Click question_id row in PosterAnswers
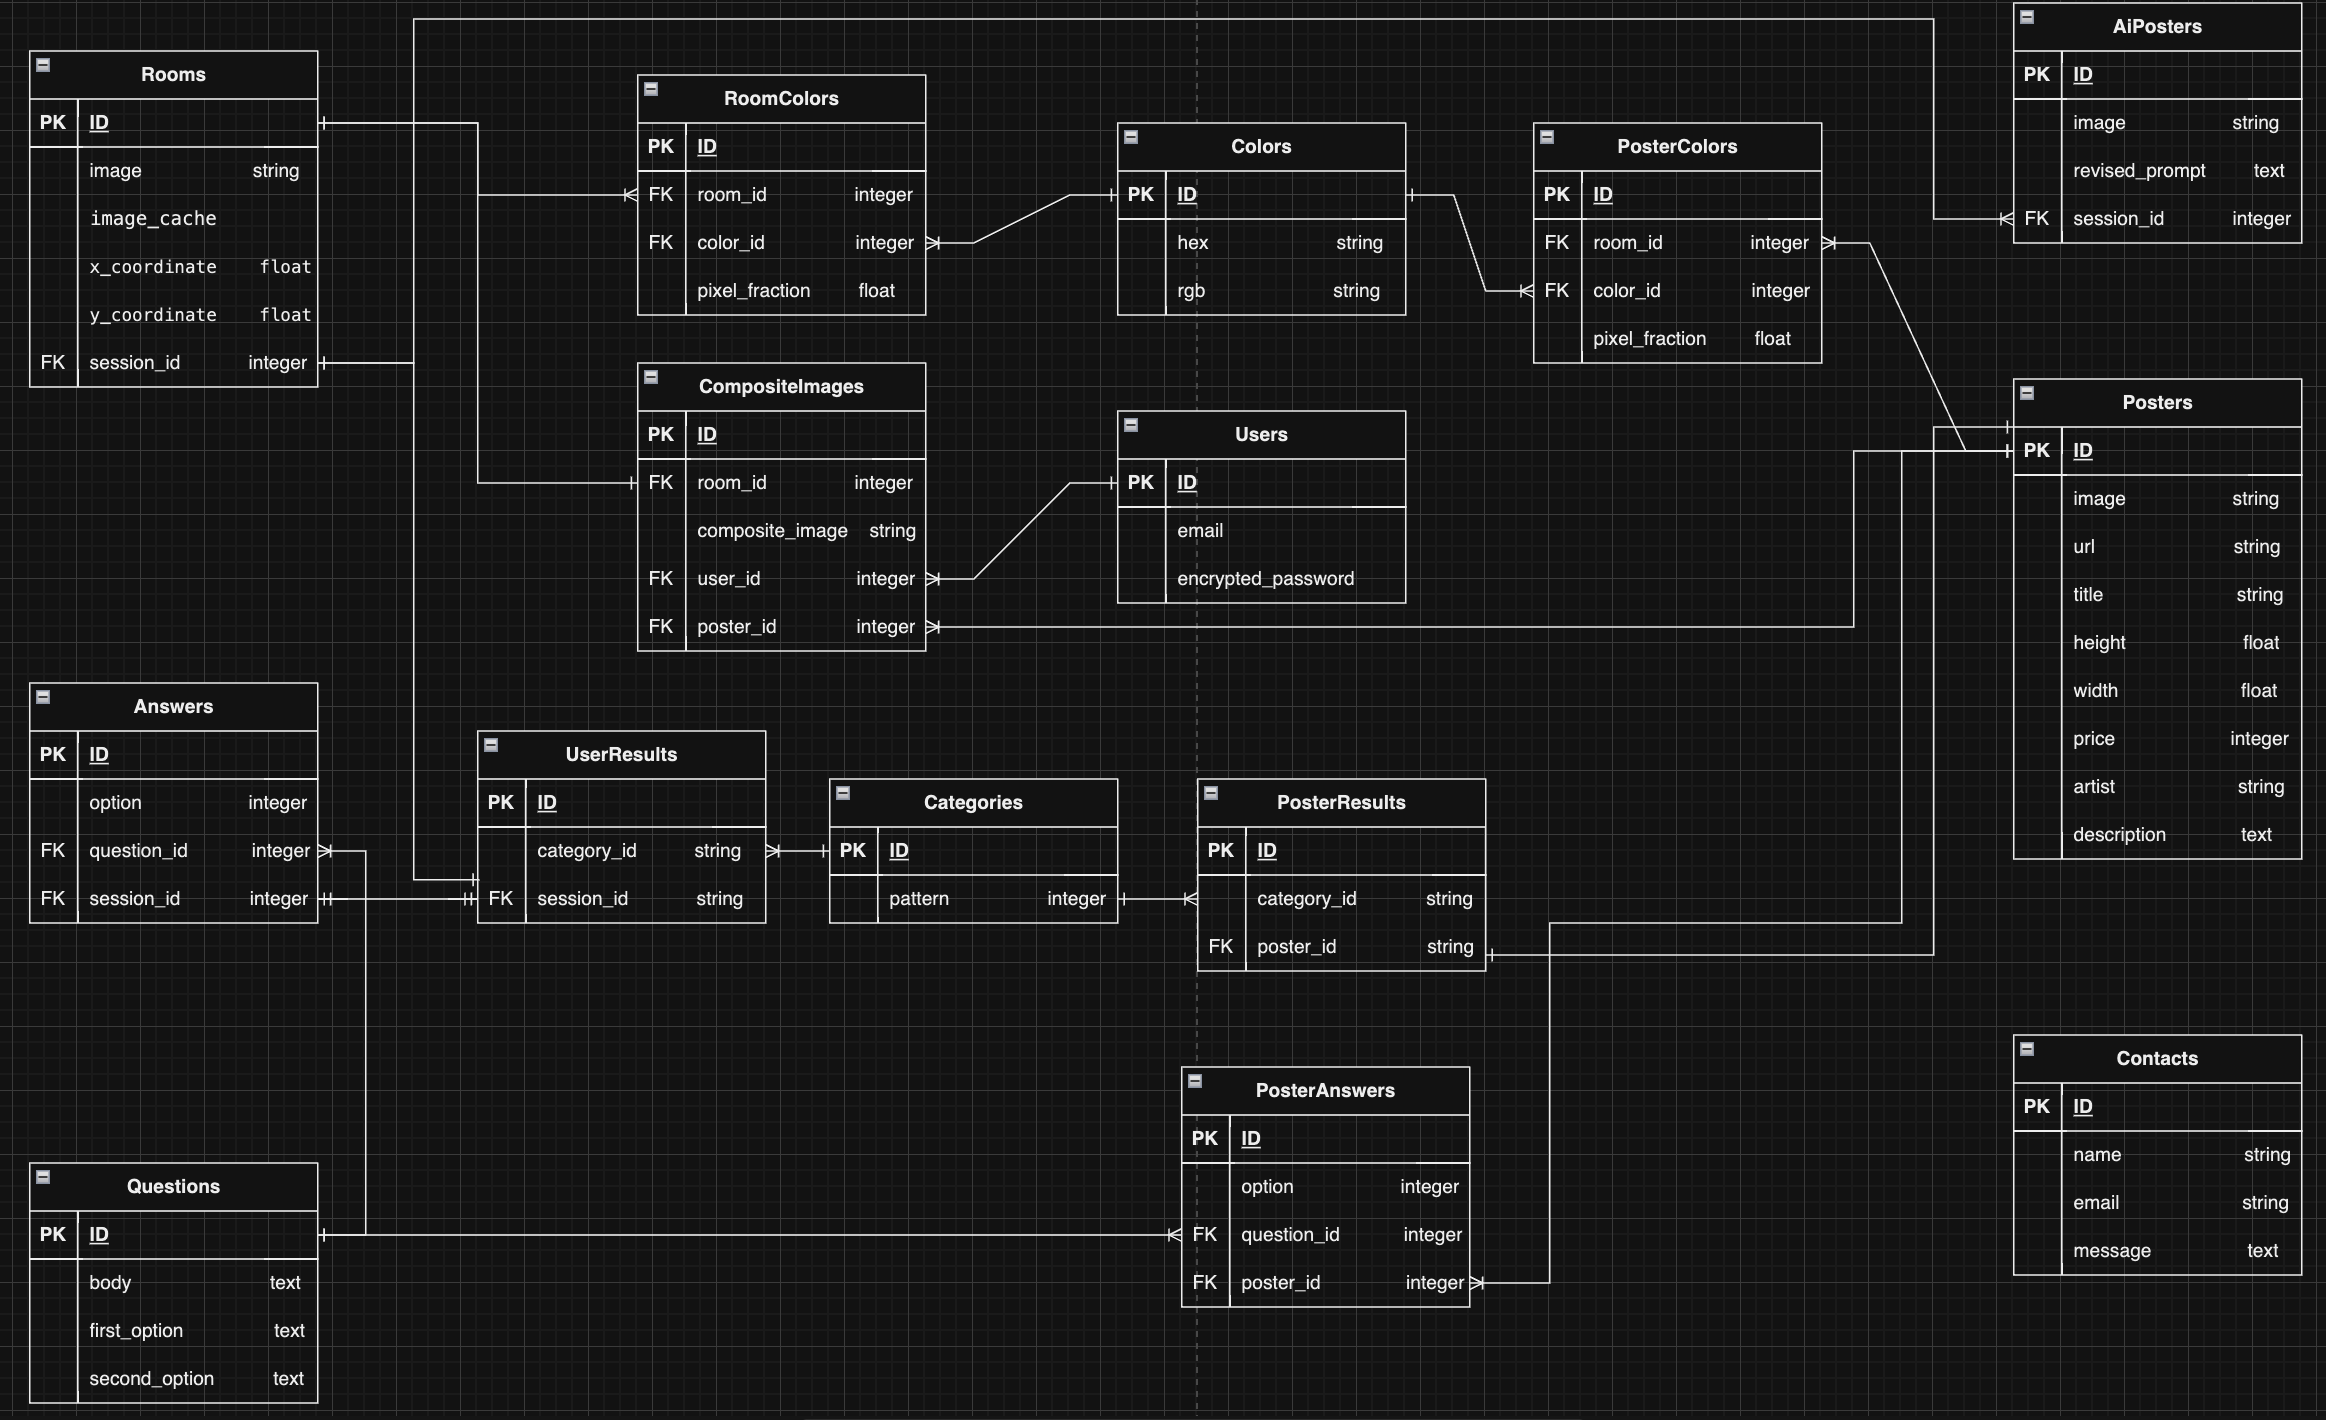 pos(1325,1235)
